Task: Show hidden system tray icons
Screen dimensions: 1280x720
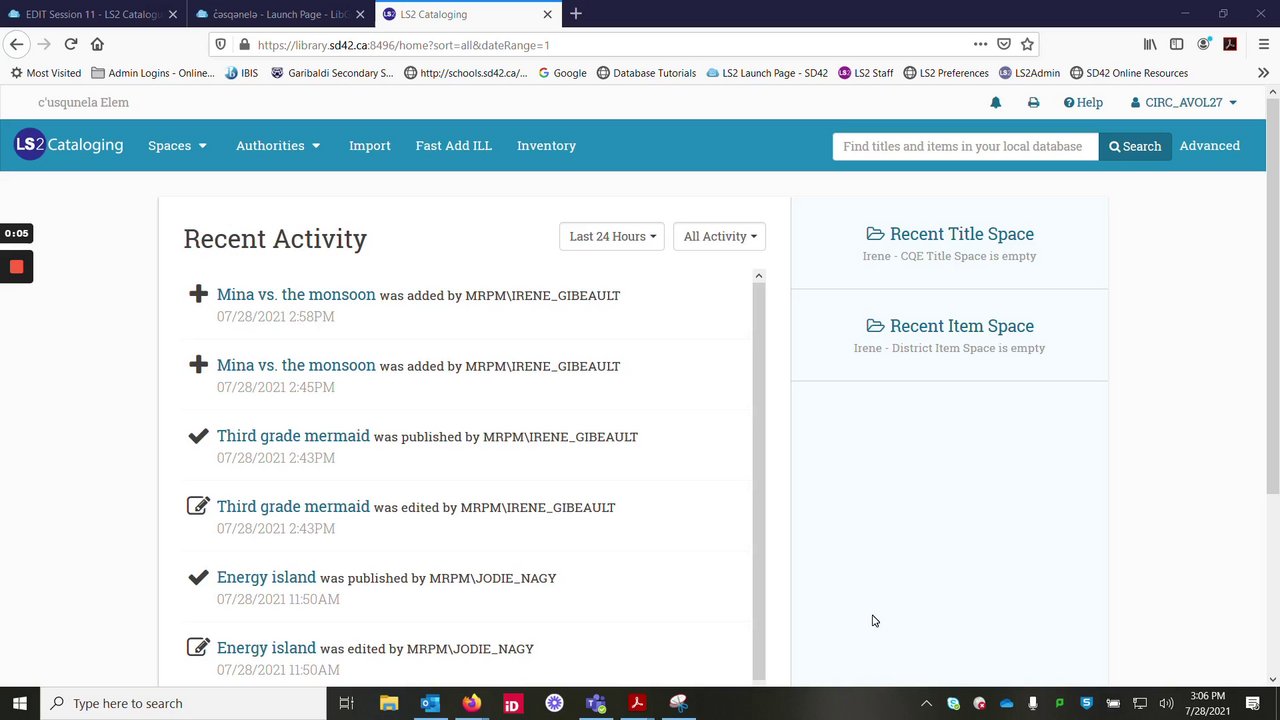Action: pos(926,703)
